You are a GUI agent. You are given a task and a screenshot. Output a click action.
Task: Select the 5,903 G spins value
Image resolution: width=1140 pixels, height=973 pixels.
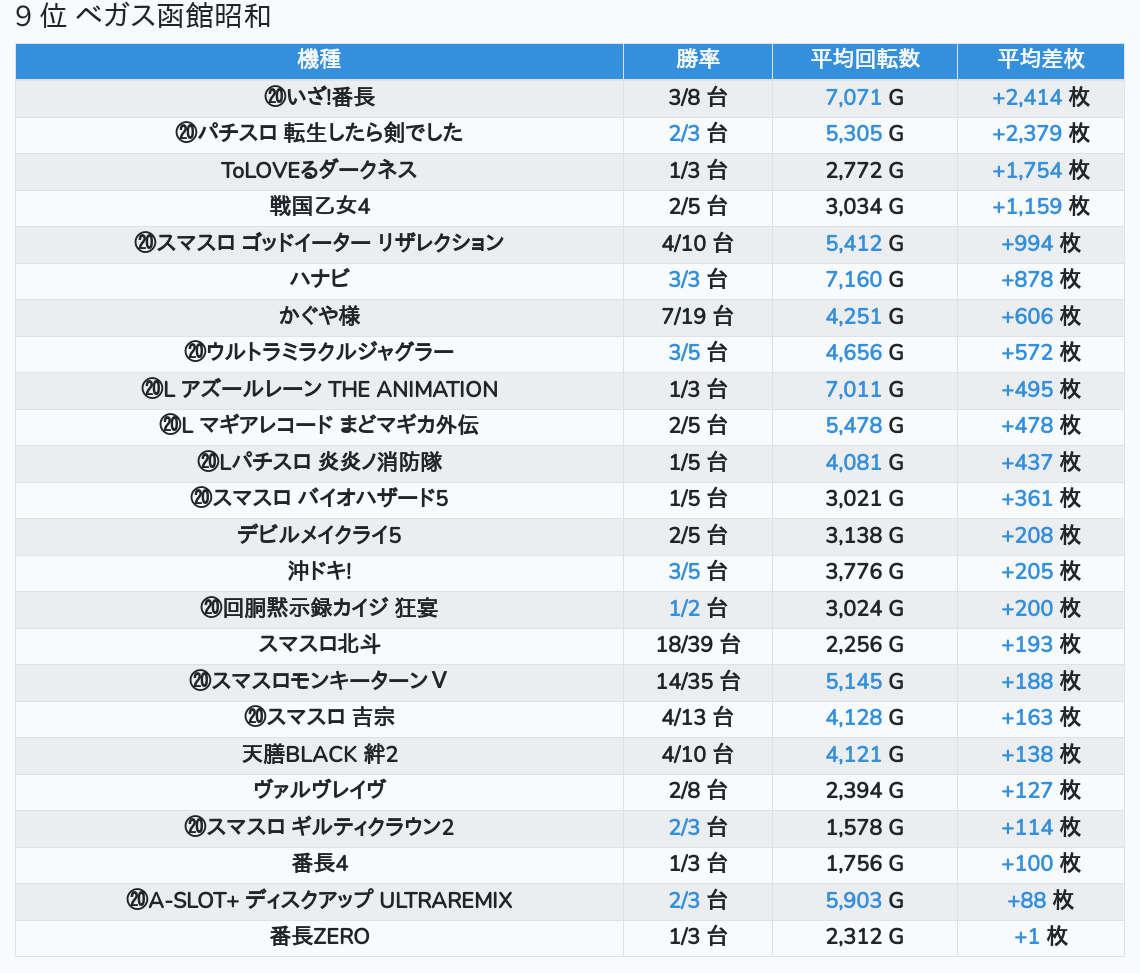pyautogui.click(x=864, y=901)
